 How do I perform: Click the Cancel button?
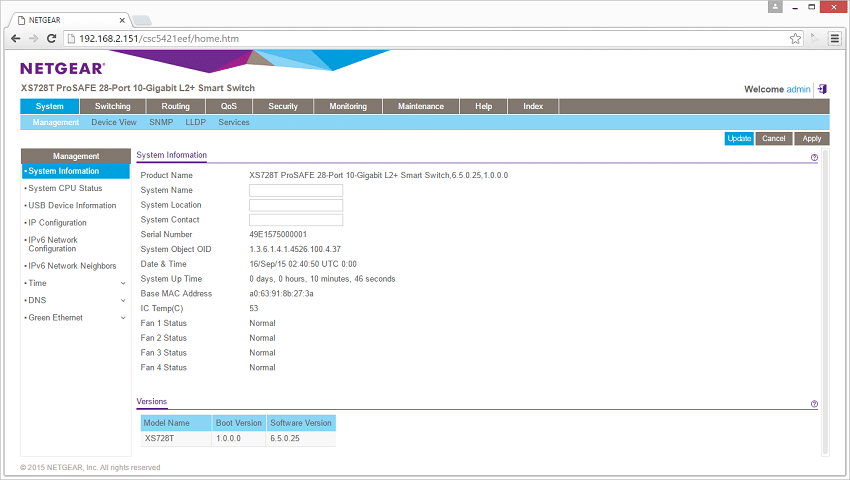(x=774, y=138)
